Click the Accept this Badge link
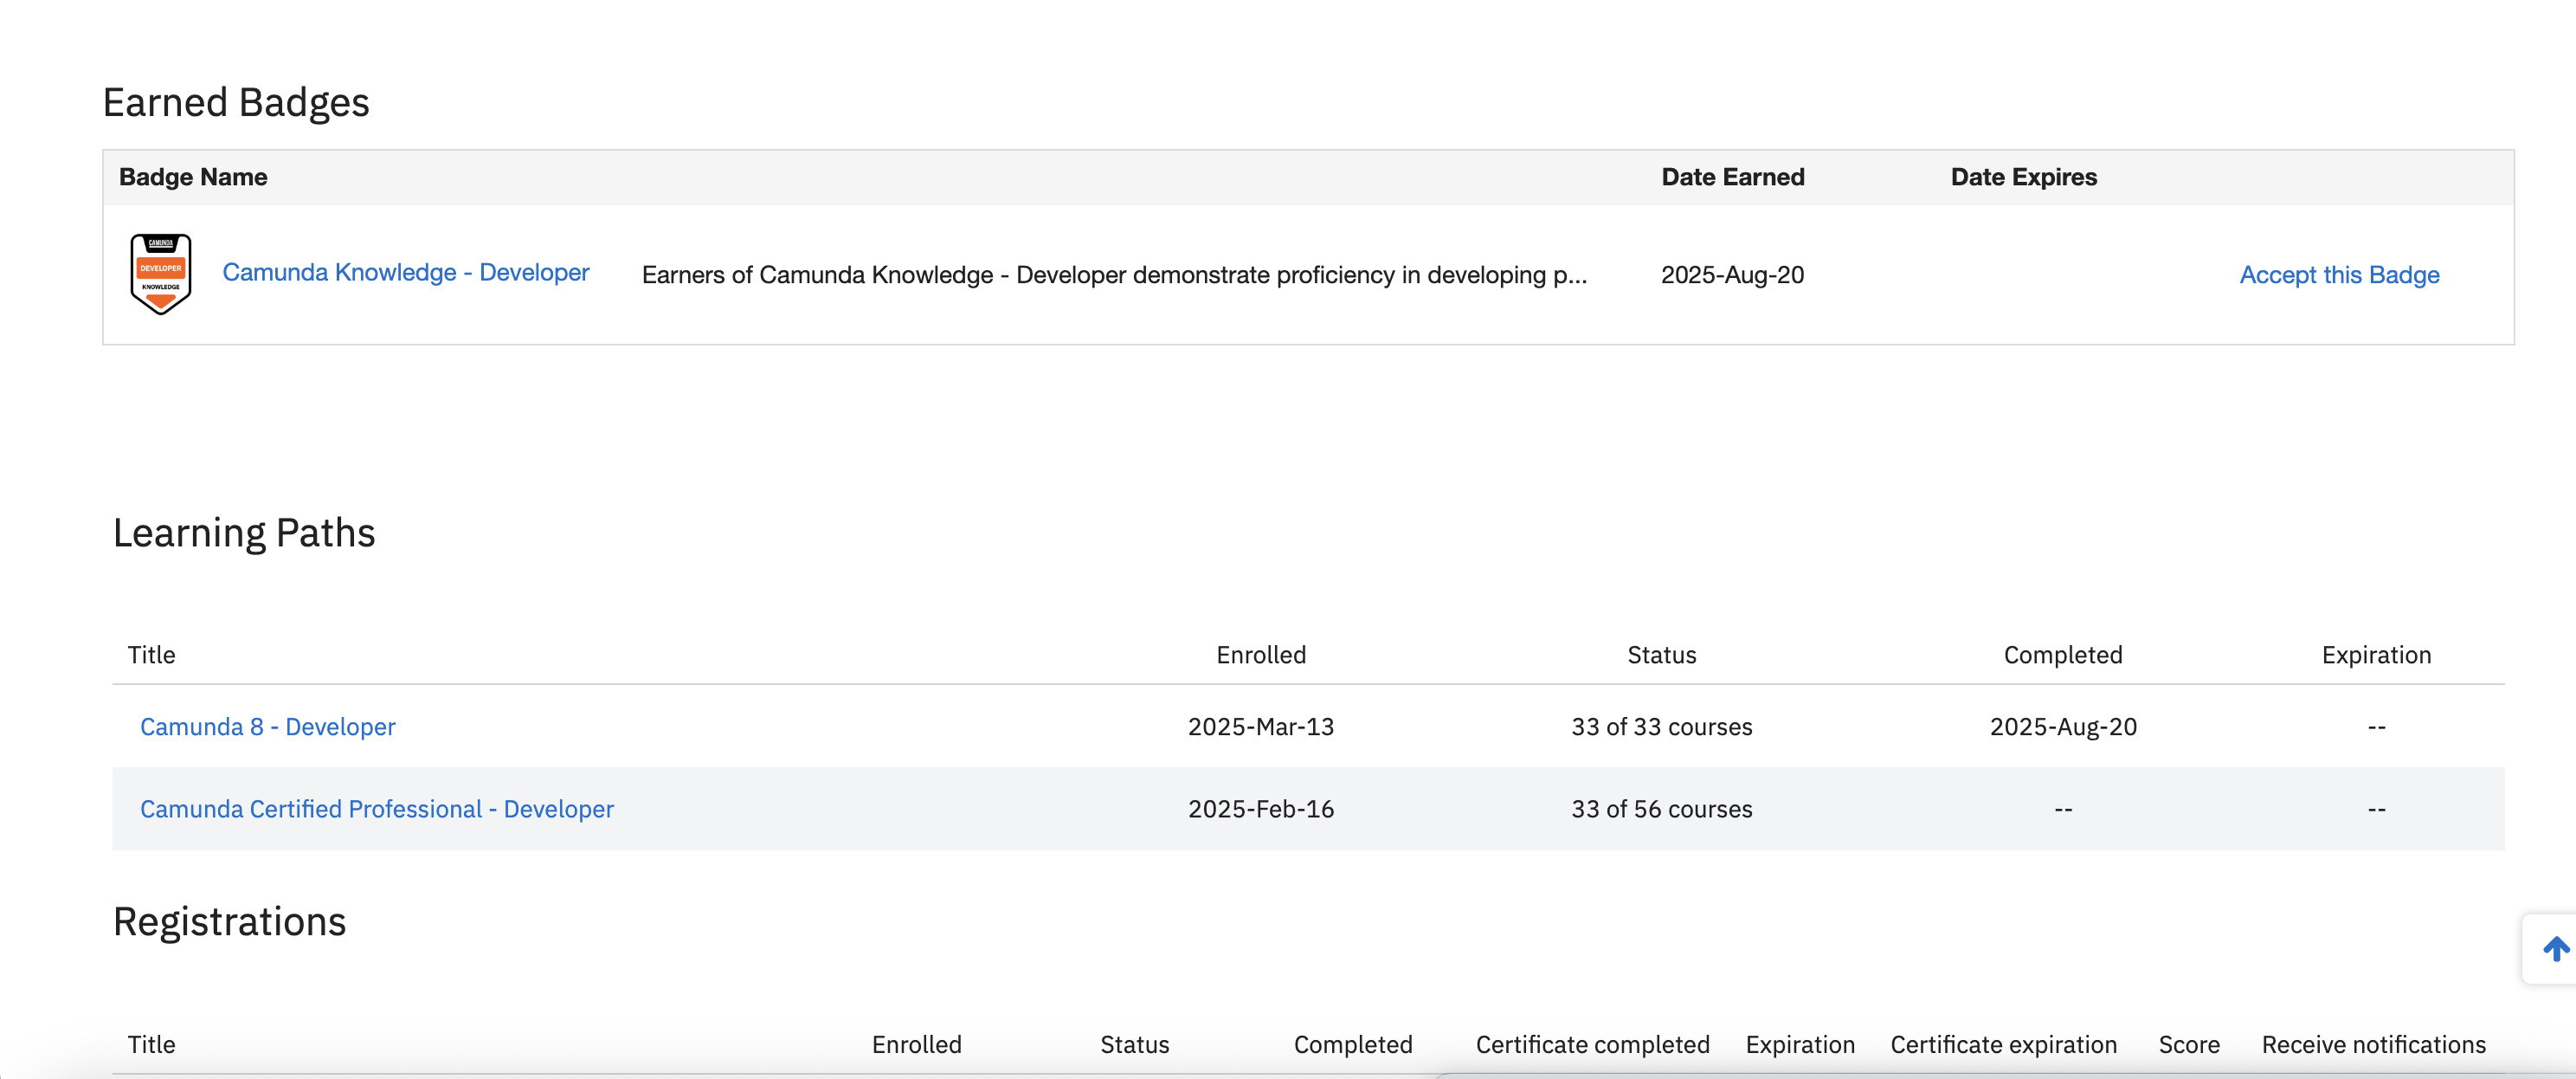The width and height of the screenshot is (2576, 1079). pos(2338,275)
